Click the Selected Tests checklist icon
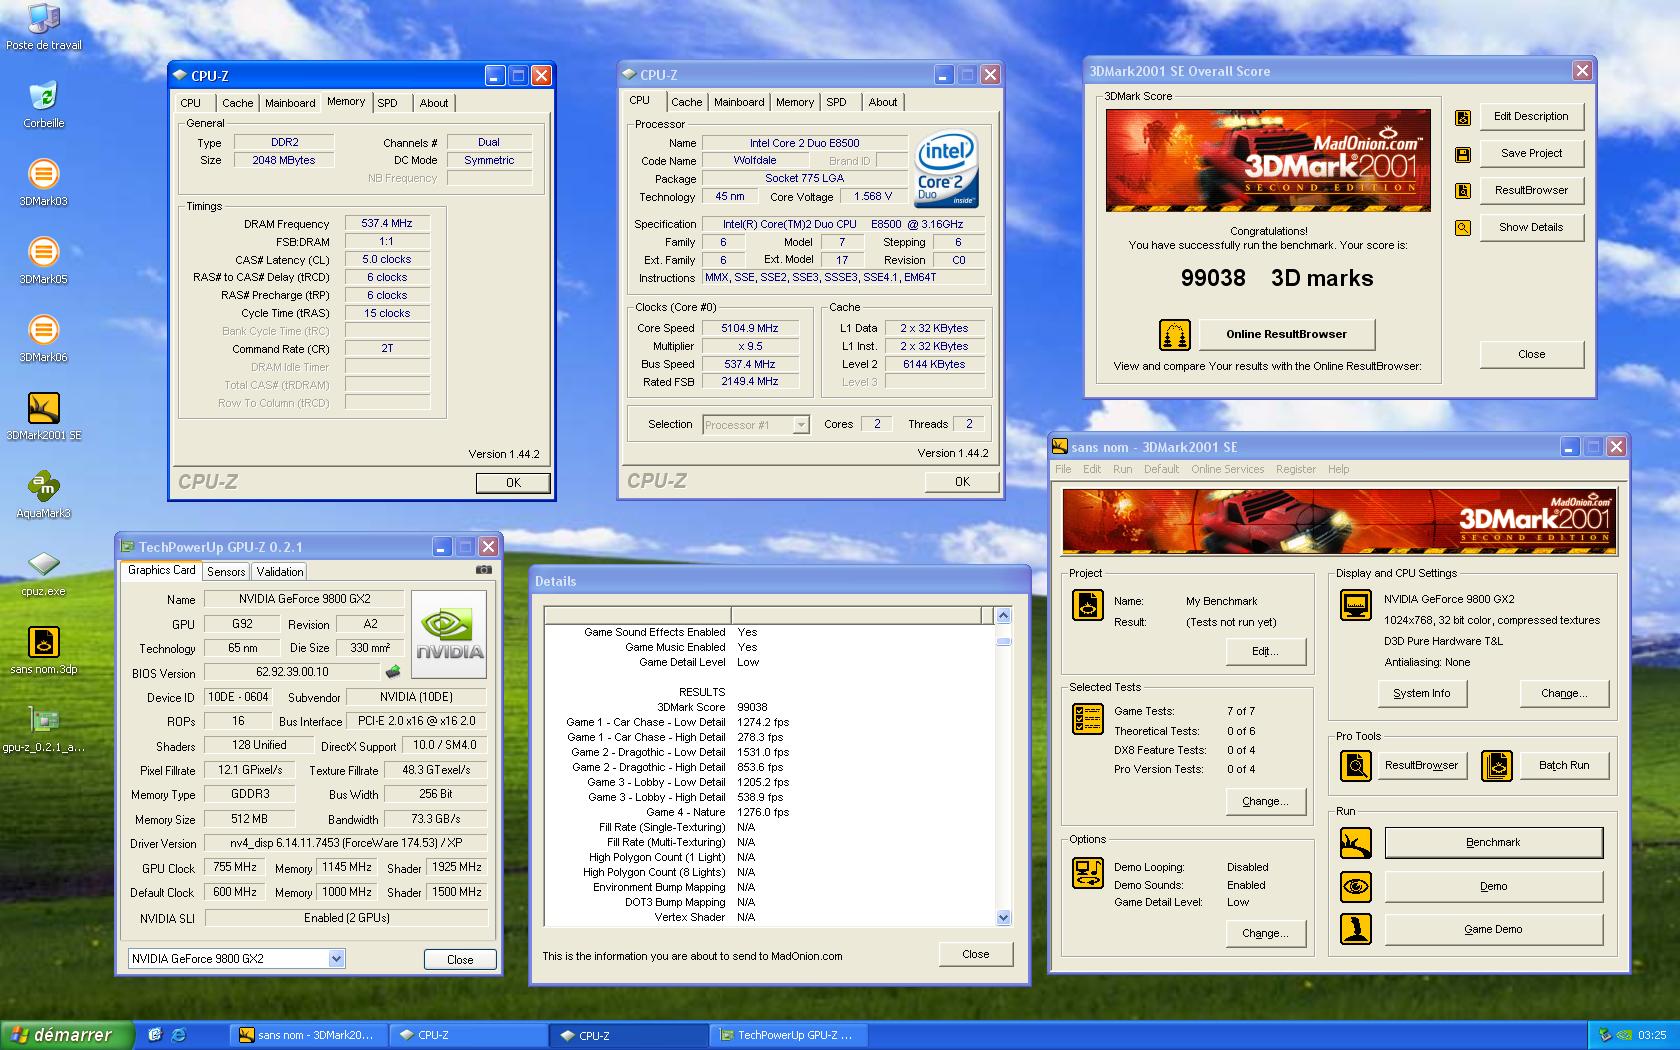 tap(1088, 719)
